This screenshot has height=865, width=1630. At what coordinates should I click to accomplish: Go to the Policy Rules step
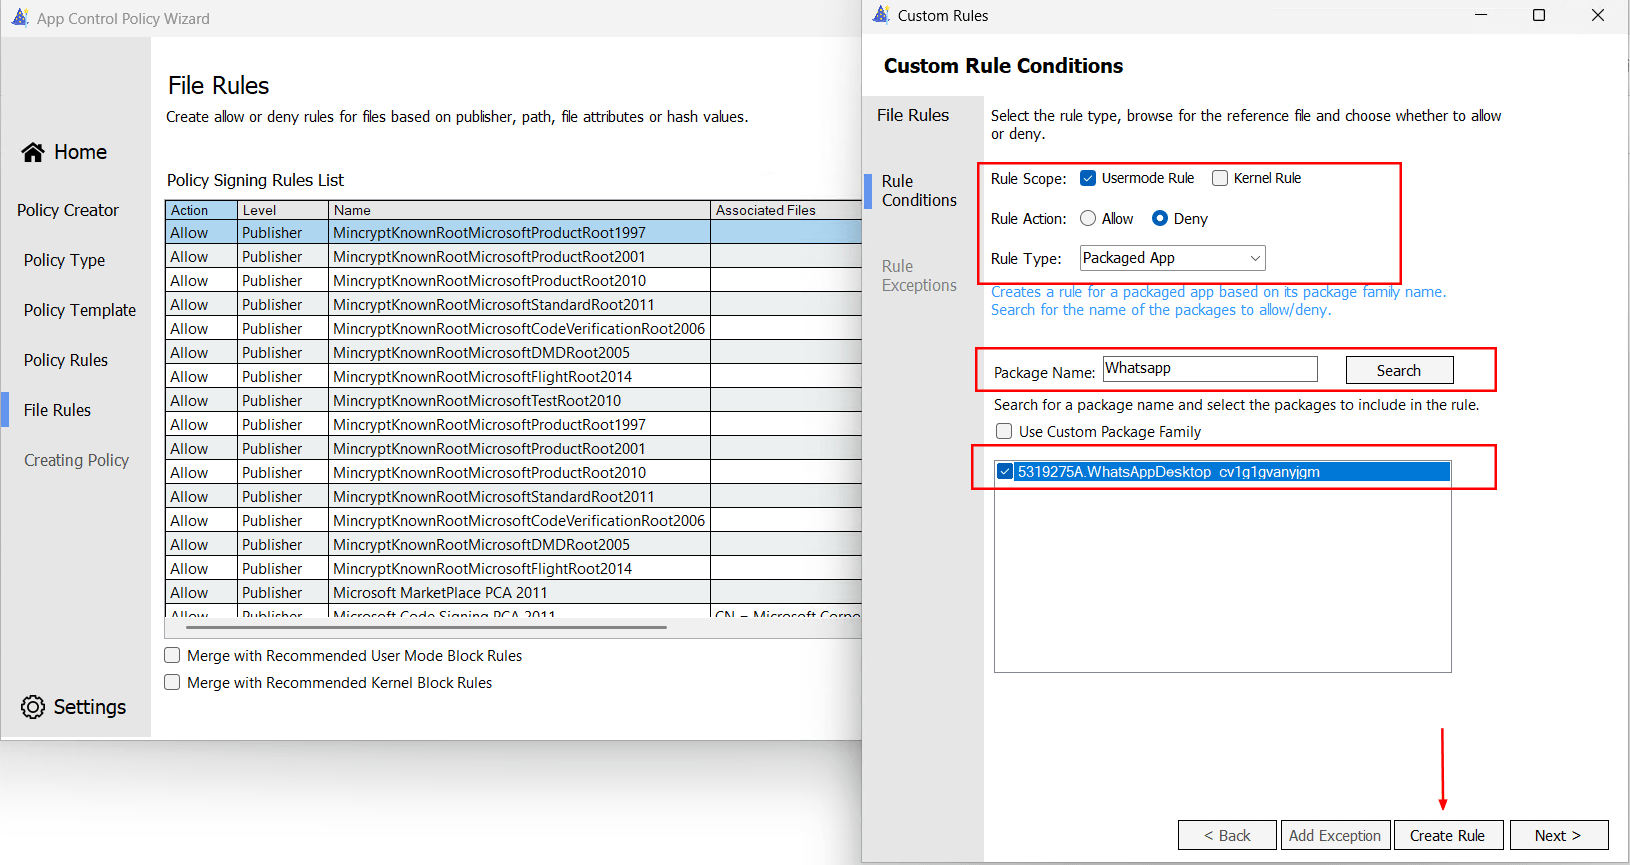[x=66, y=360]
